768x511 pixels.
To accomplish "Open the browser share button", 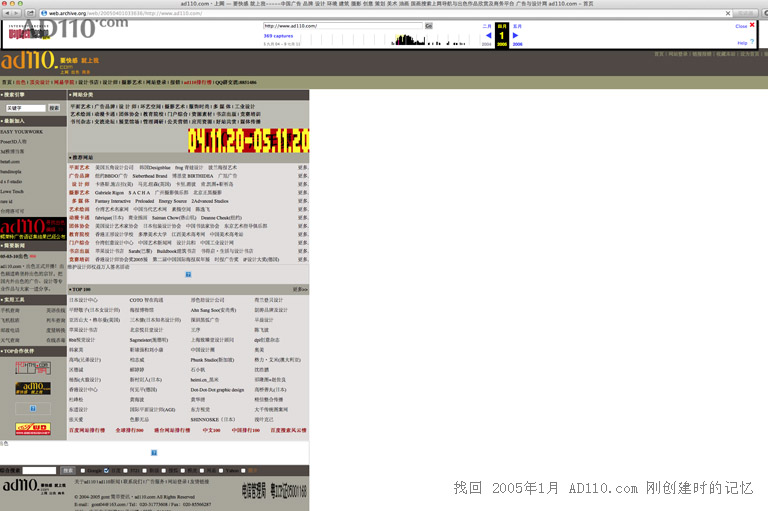I will coord(30,13).
